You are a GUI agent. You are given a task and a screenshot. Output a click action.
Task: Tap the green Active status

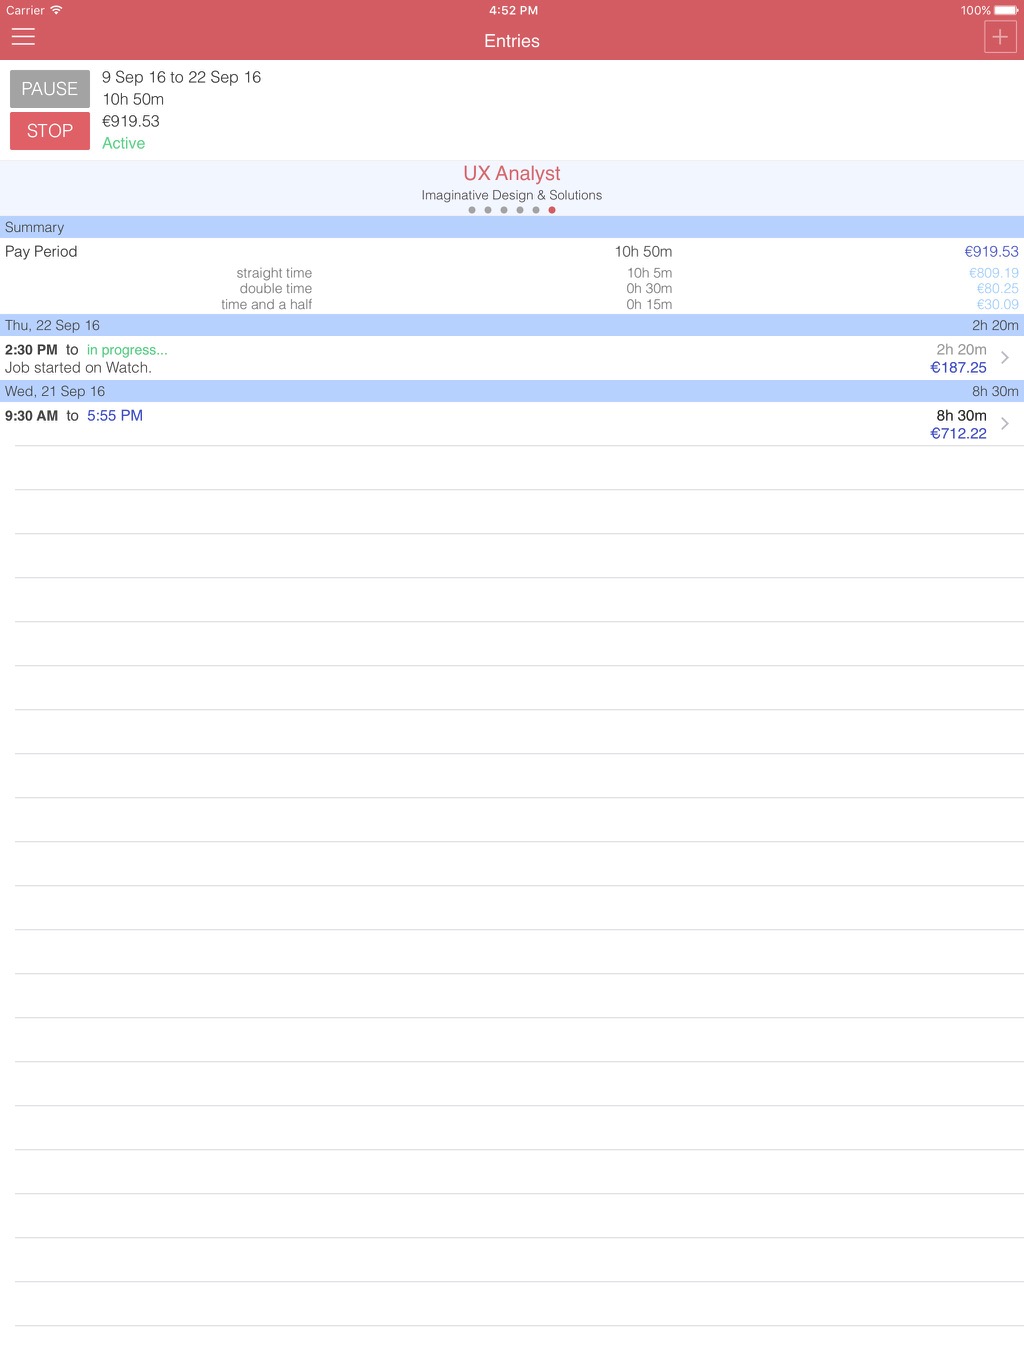click(x=123, y=143)
